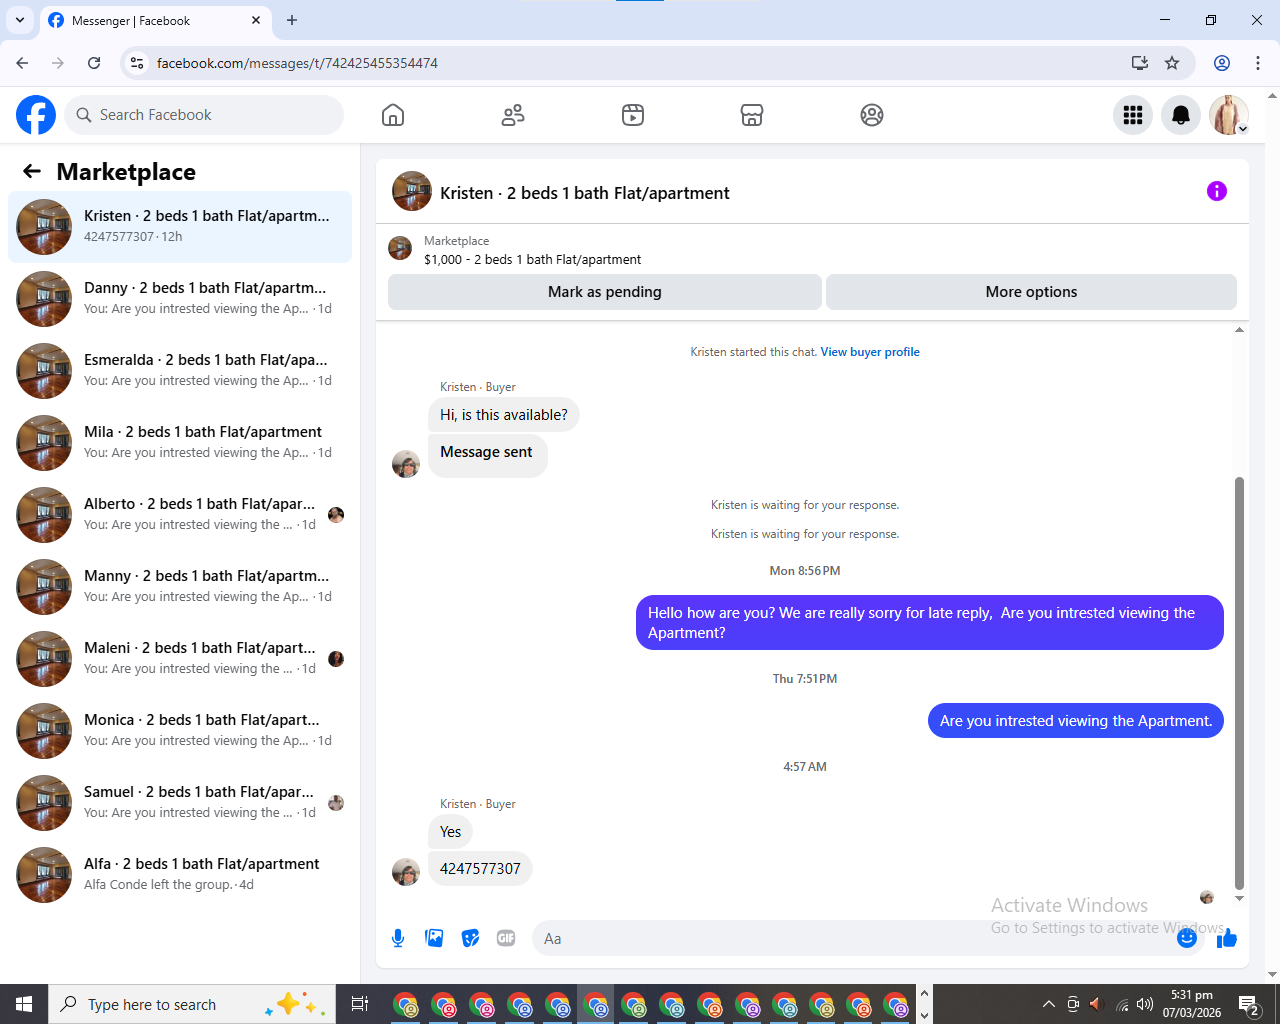Open Esmeralda's conversation in the list
1280x1024 pixels.
pyautogui.click(x=180, y=371)
